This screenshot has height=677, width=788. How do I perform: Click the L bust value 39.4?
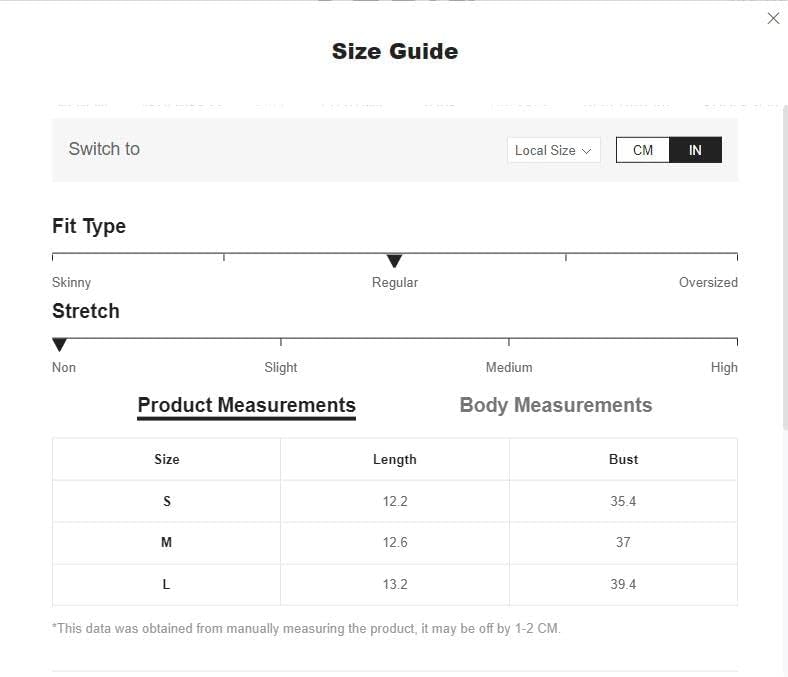tap(623, 584)
